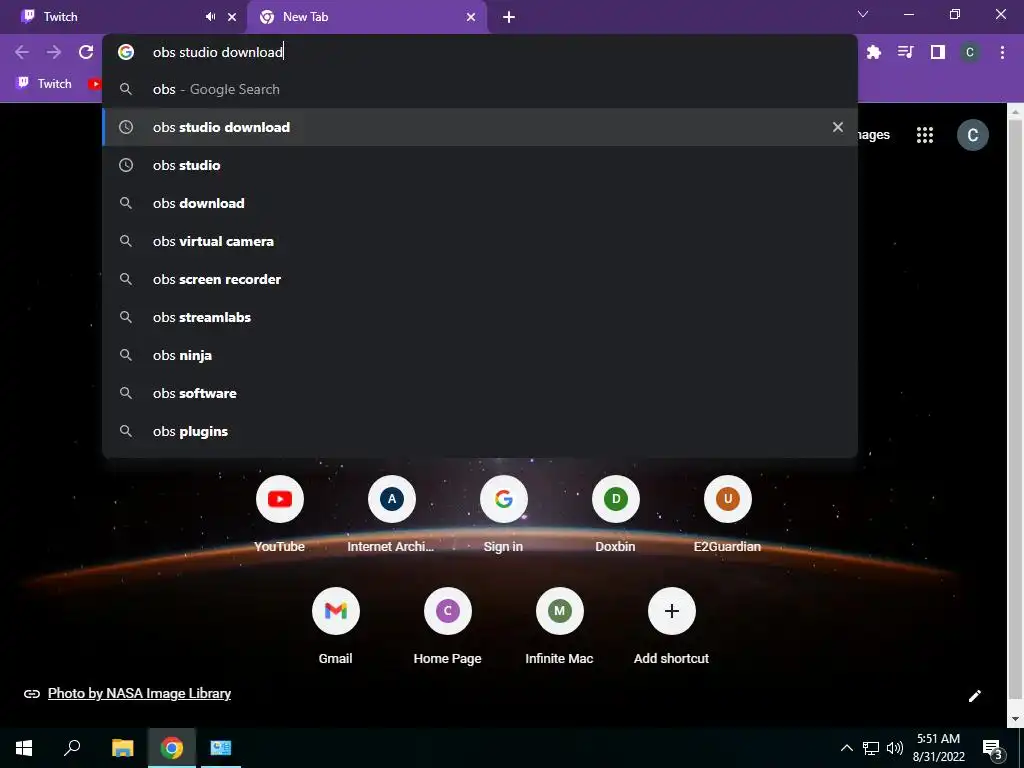The width and height of the screenshot is (1024, 768).
Task: Customize this page with the pencil icon
Action: click(974, 696)
